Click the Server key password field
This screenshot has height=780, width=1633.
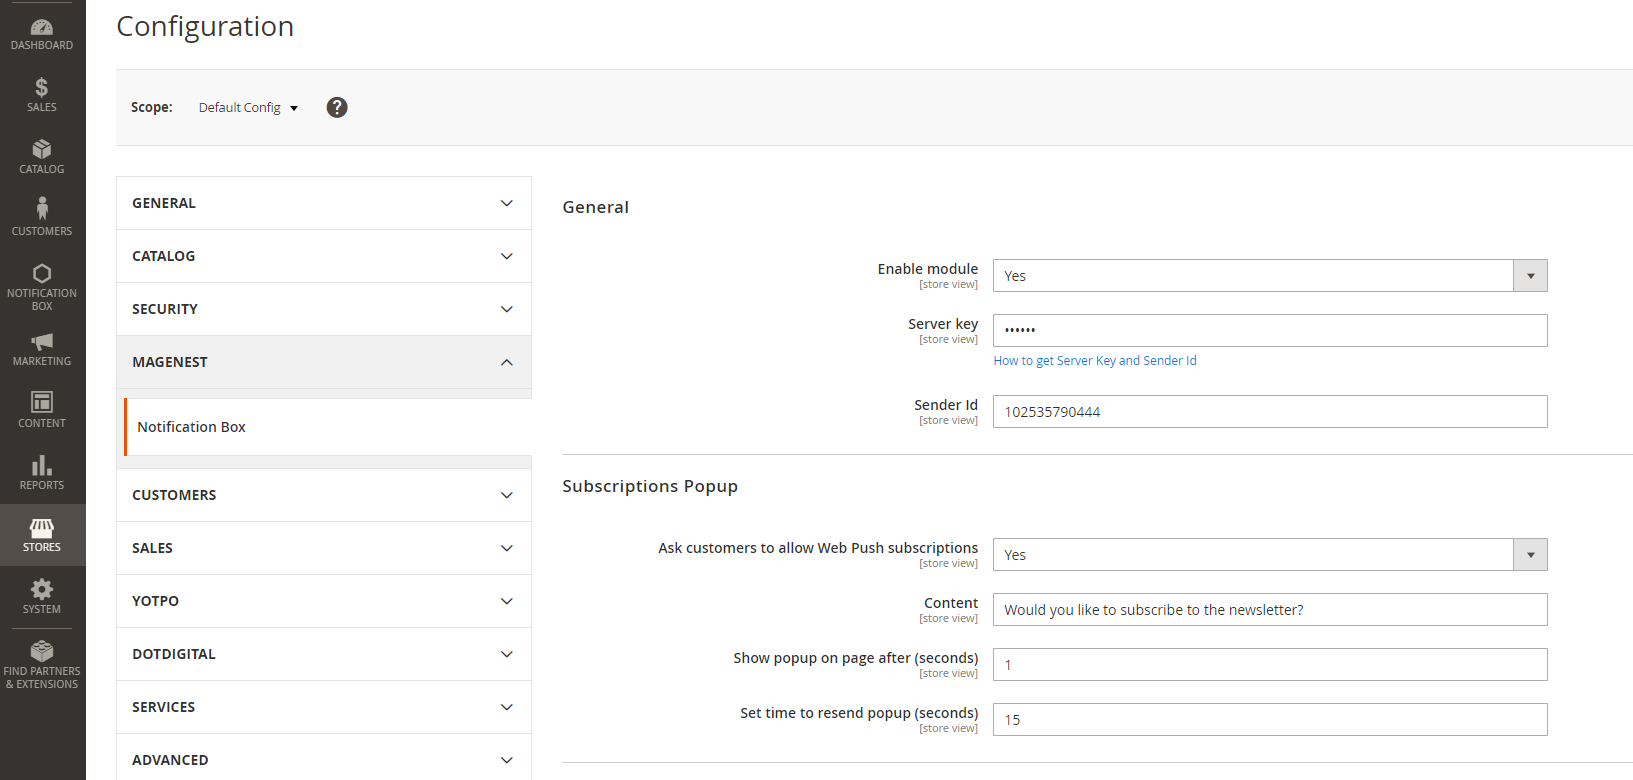(1270, 331)
